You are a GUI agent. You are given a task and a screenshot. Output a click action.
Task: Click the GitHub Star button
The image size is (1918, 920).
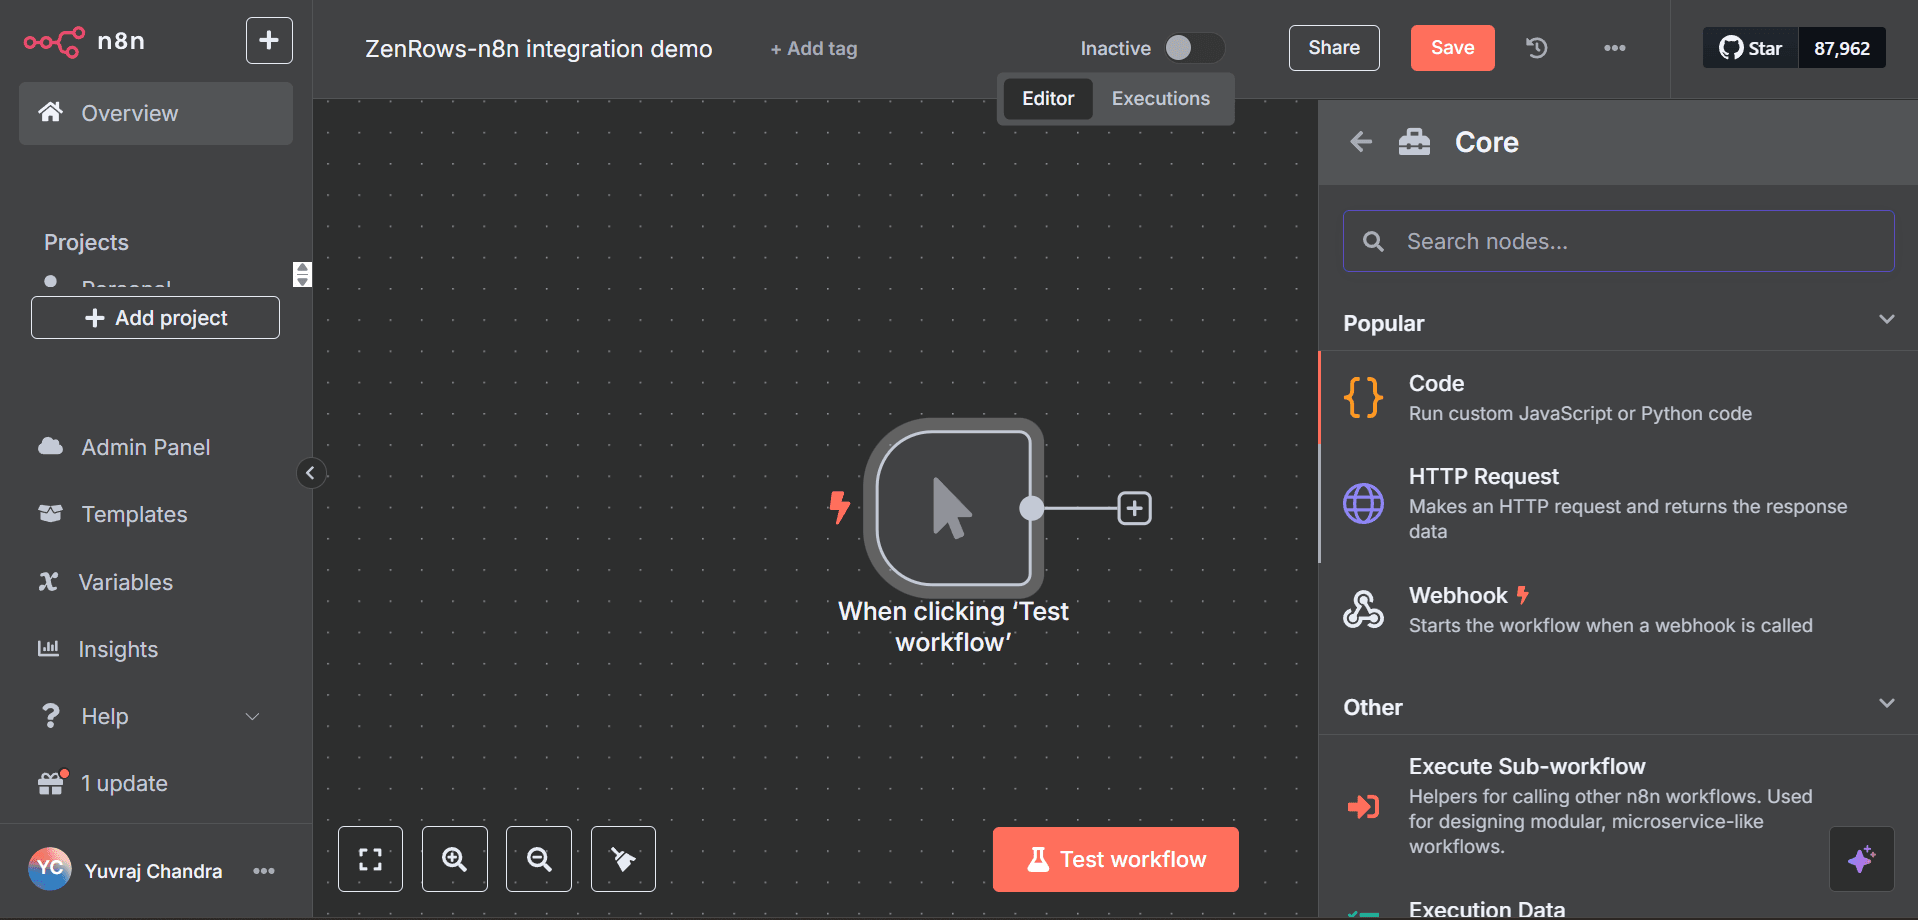pyautogui.click(x=1751, y=48)
